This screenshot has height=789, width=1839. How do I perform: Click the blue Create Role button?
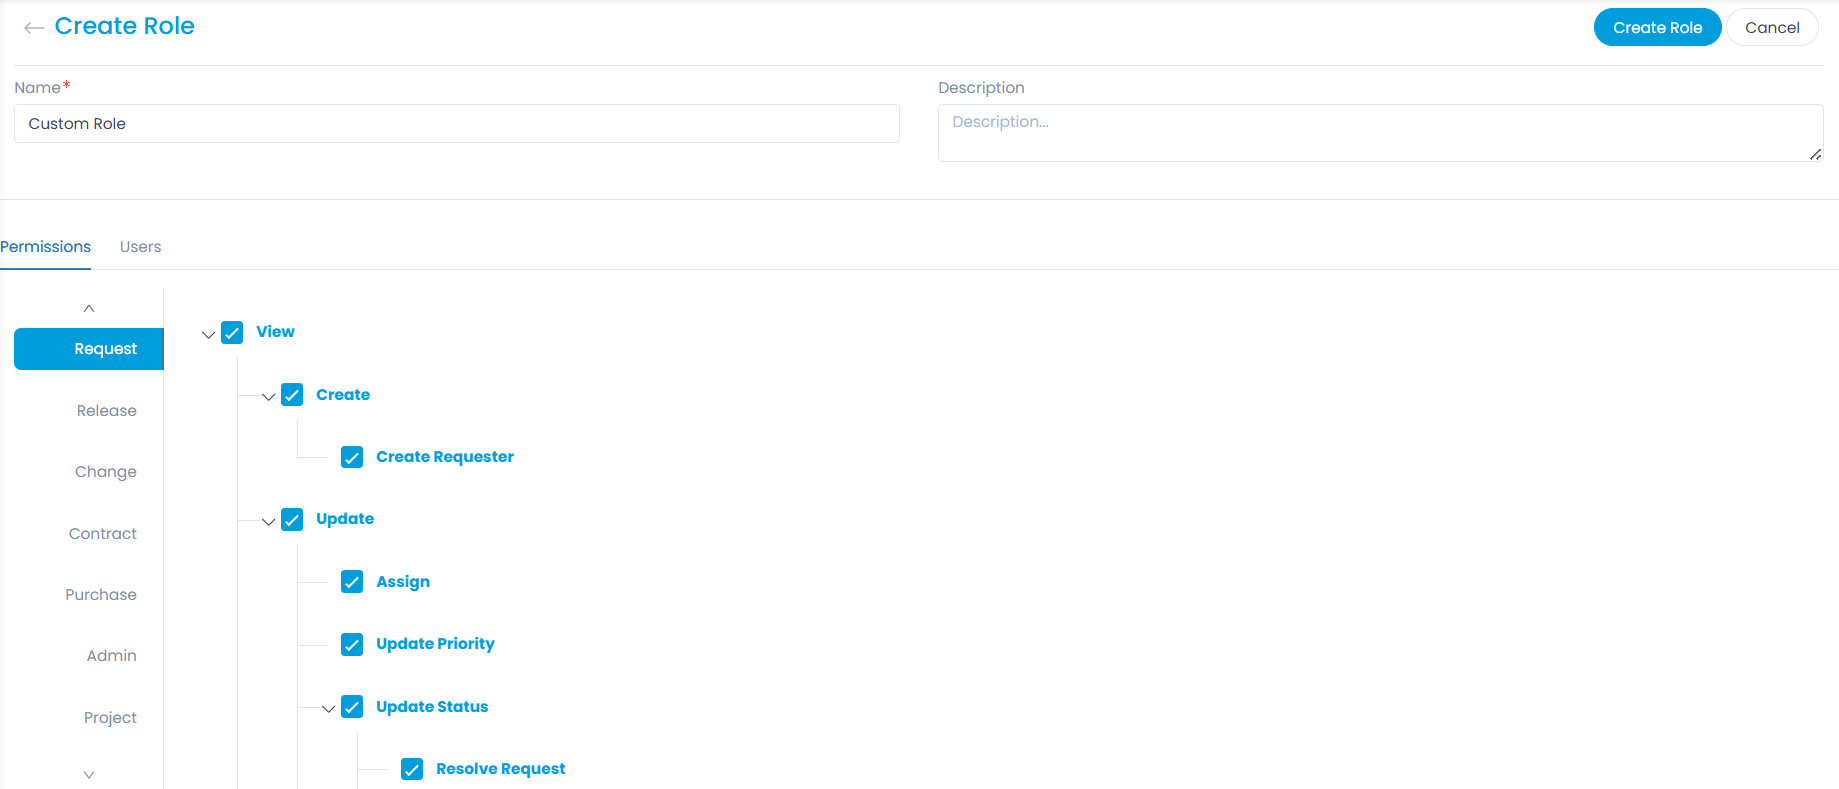pyautogui.click(x=1657, y=27)
